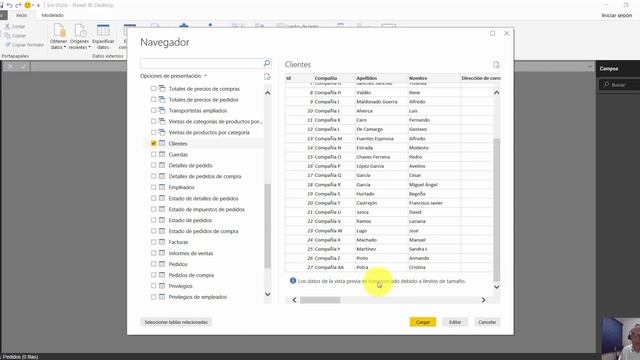This screenshot has width=640, height=360.
Task: Click the yellow smiley feedback icon
Action: 28,5
